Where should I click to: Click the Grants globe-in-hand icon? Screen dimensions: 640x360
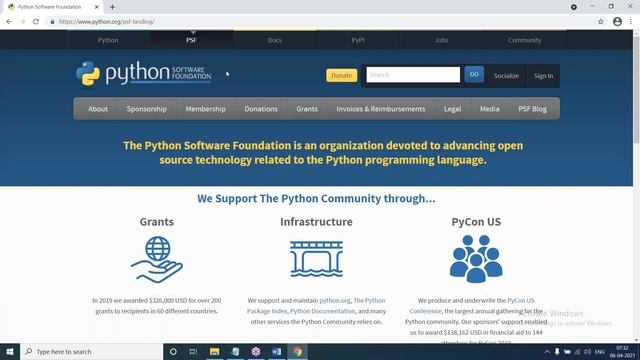tap(157, 259)
